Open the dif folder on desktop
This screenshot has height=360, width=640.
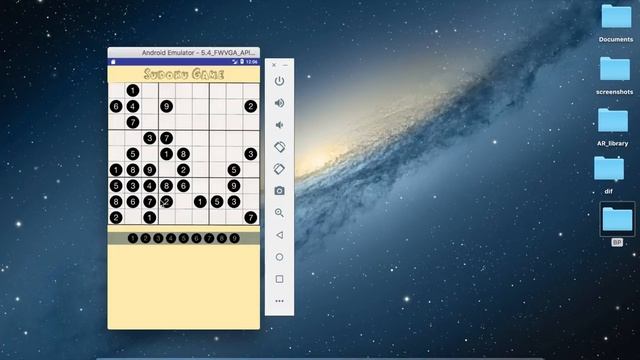609,169
